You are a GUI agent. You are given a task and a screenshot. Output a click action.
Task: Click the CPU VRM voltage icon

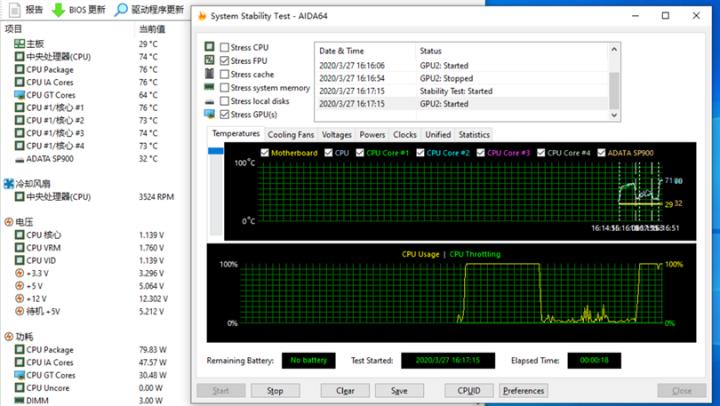click(19, 248)
